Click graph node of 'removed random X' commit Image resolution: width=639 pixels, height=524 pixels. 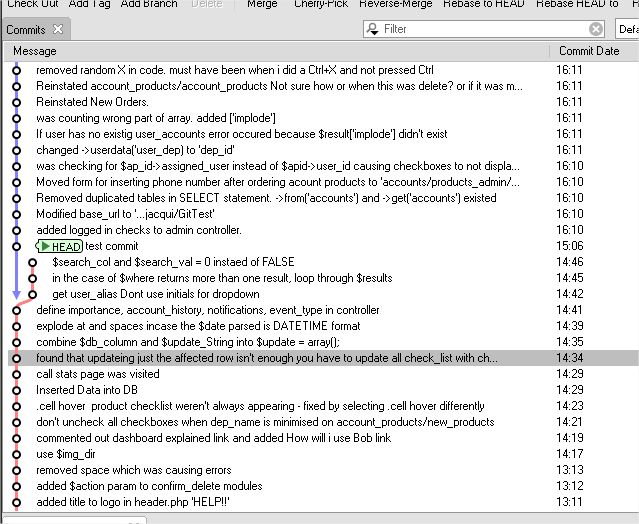(x=16, y=70)
